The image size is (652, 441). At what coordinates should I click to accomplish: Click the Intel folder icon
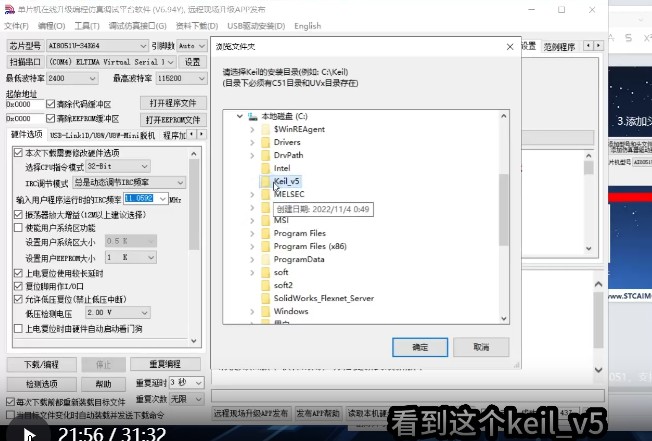click(265, 168)
